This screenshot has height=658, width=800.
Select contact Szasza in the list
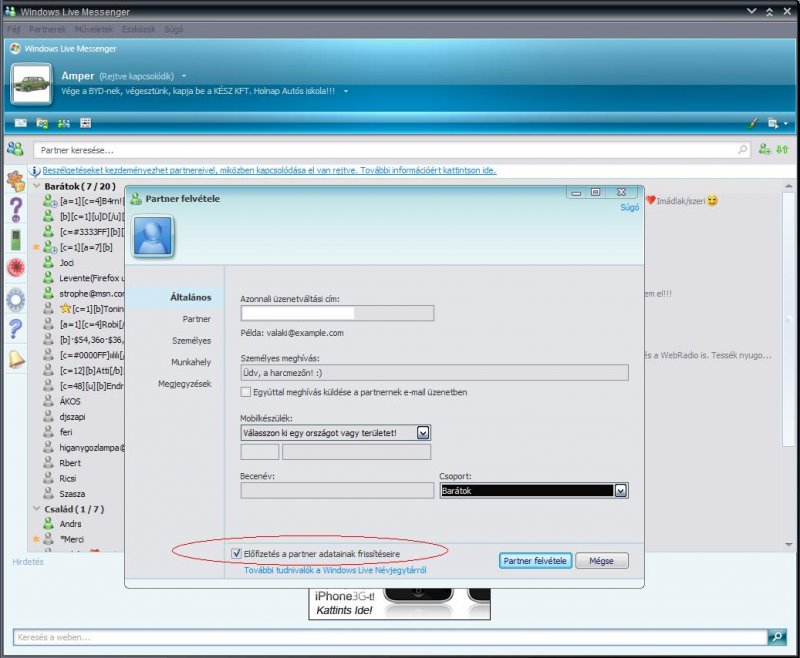[72, 494]
